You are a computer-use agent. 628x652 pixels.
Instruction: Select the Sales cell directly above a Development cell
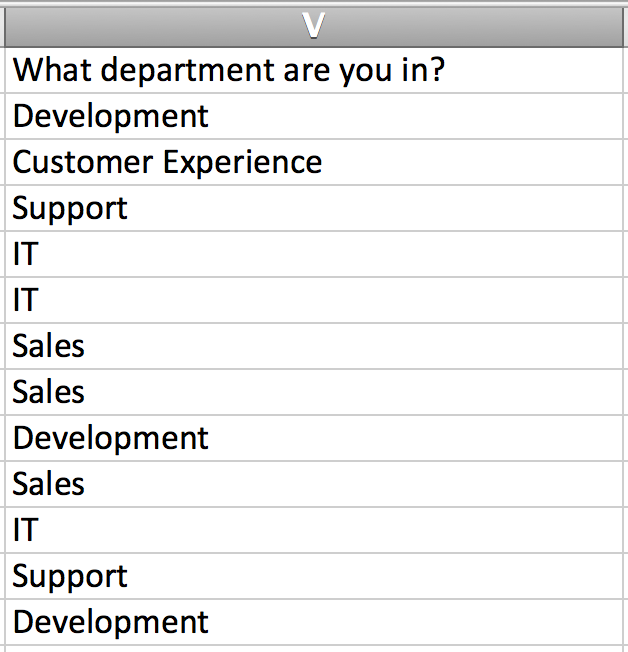tap(49, 393)
